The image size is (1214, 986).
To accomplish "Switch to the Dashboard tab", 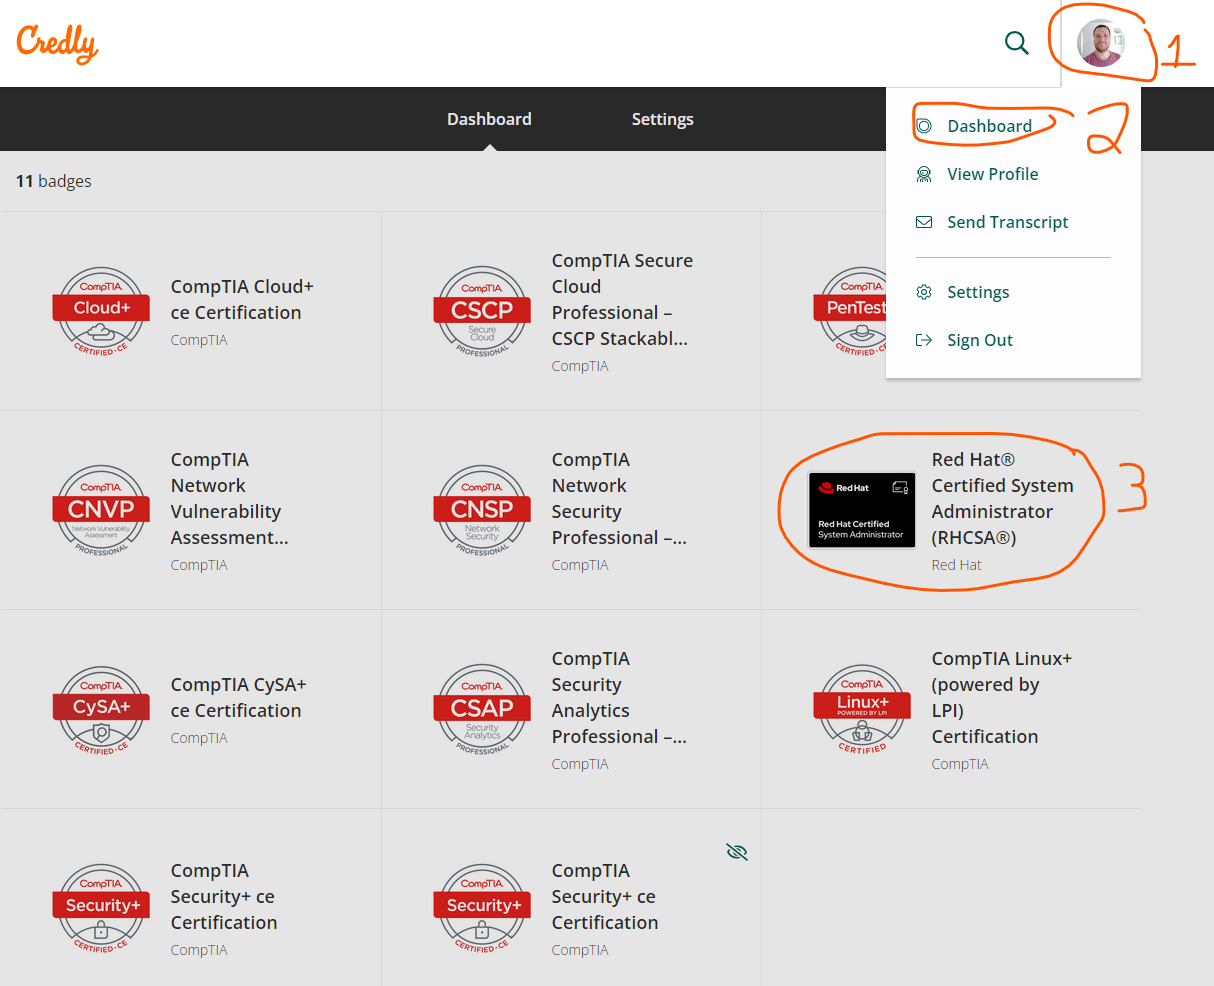I will (489, 119).
